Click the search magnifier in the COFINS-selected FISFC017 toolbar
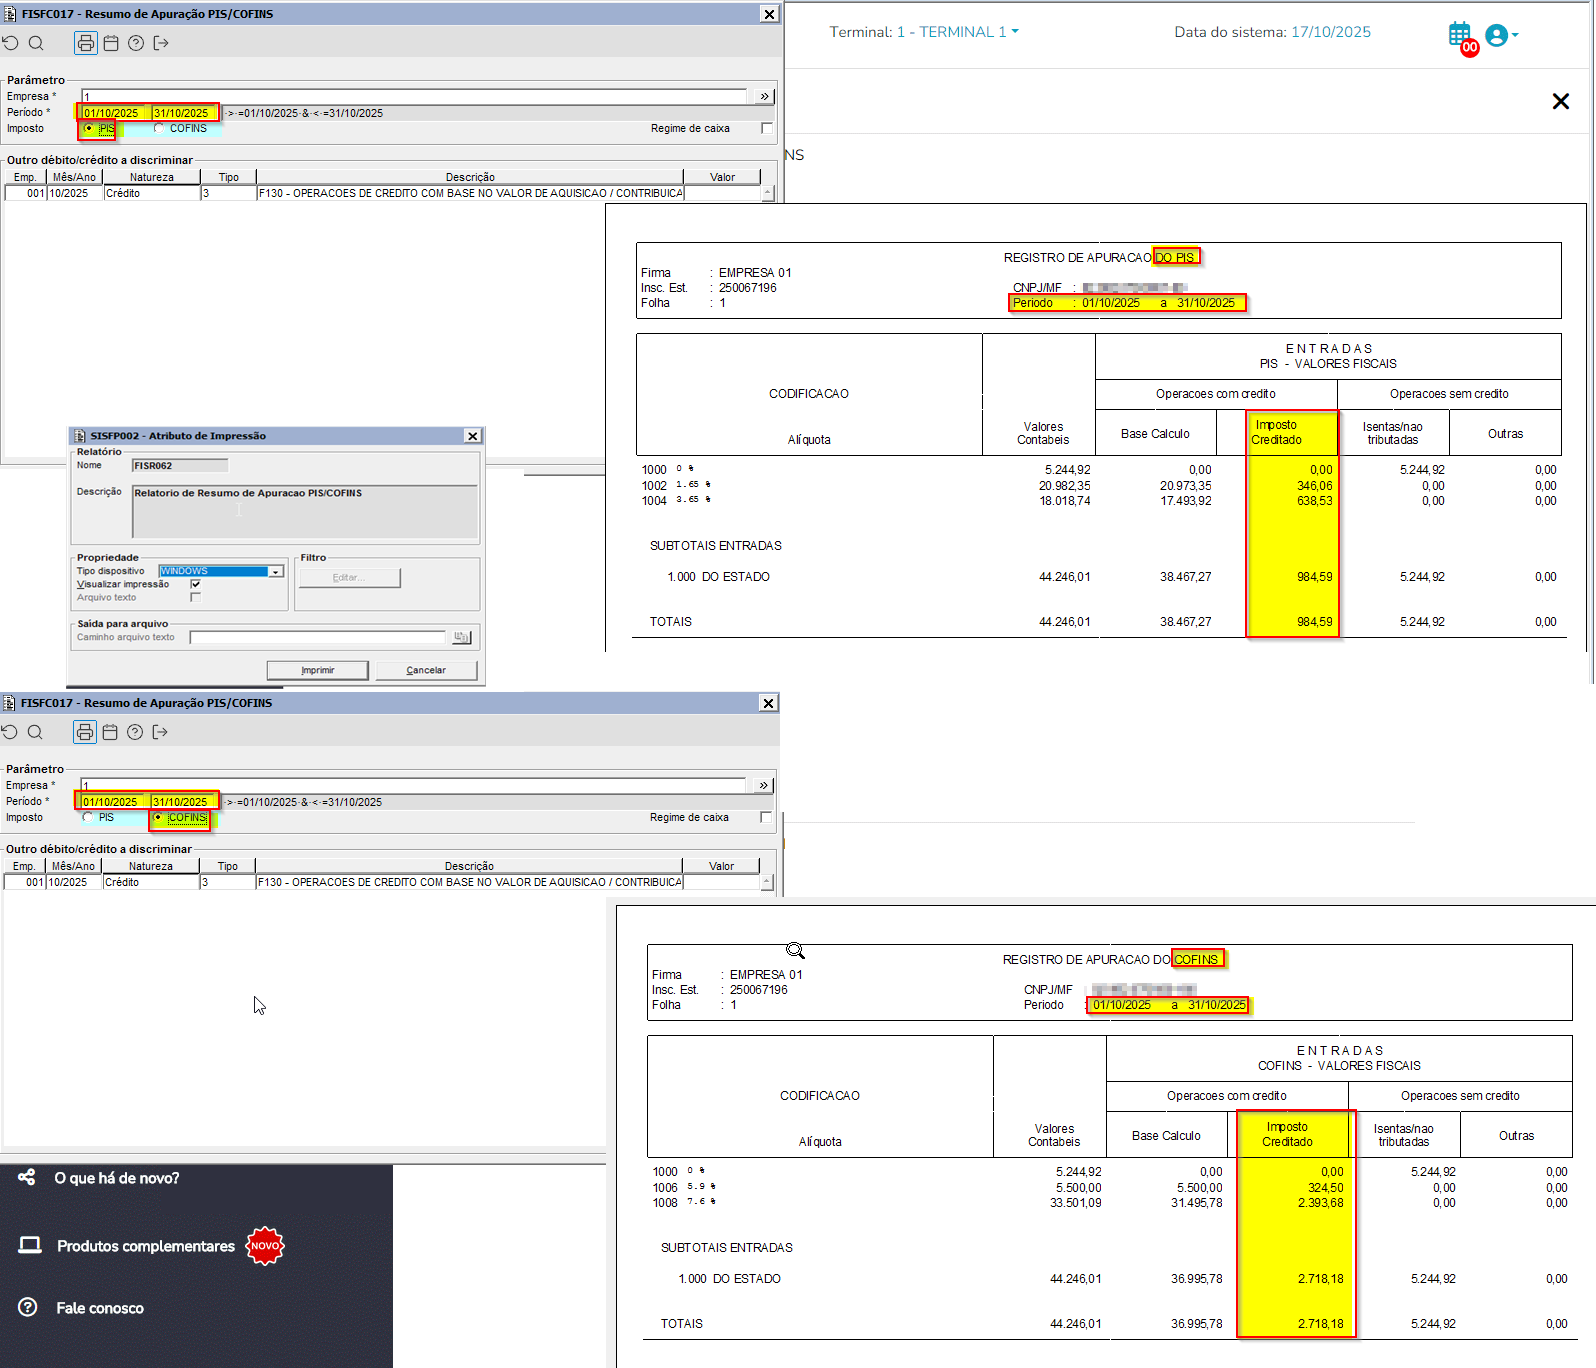The image size is (1596, 1368). tap(35, 732)
